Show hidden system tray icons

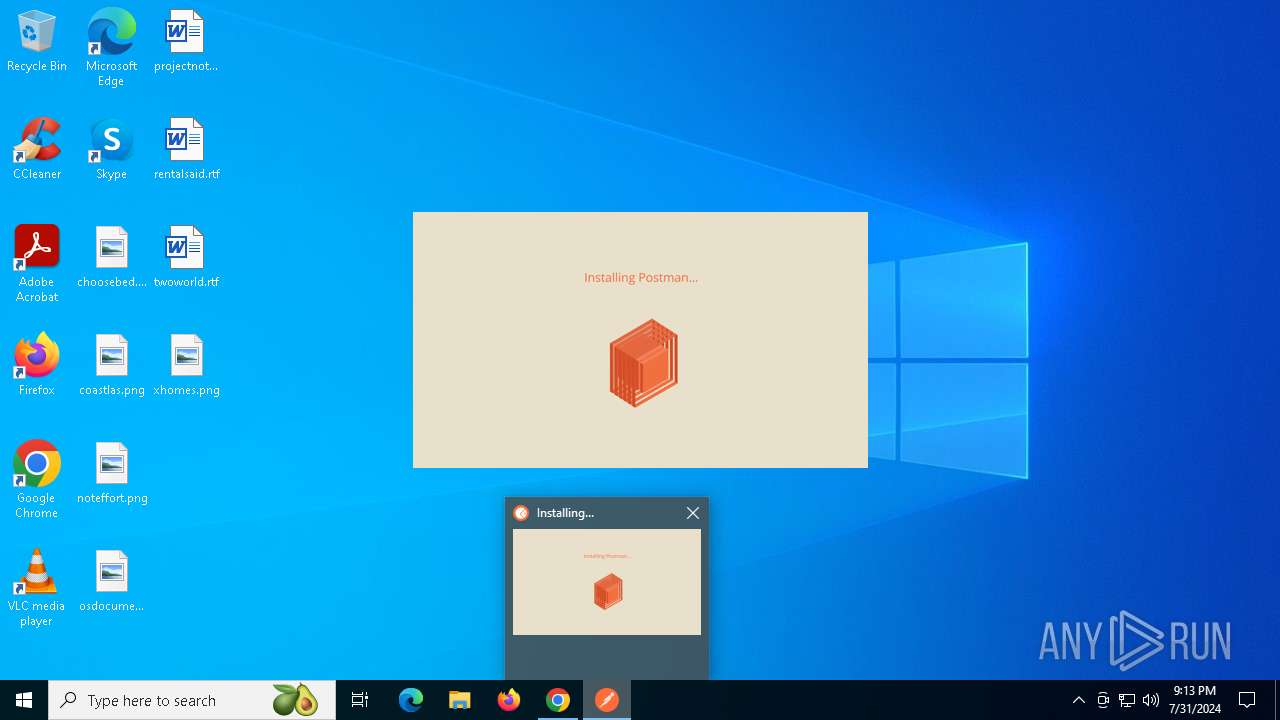tap(1078, 700)
